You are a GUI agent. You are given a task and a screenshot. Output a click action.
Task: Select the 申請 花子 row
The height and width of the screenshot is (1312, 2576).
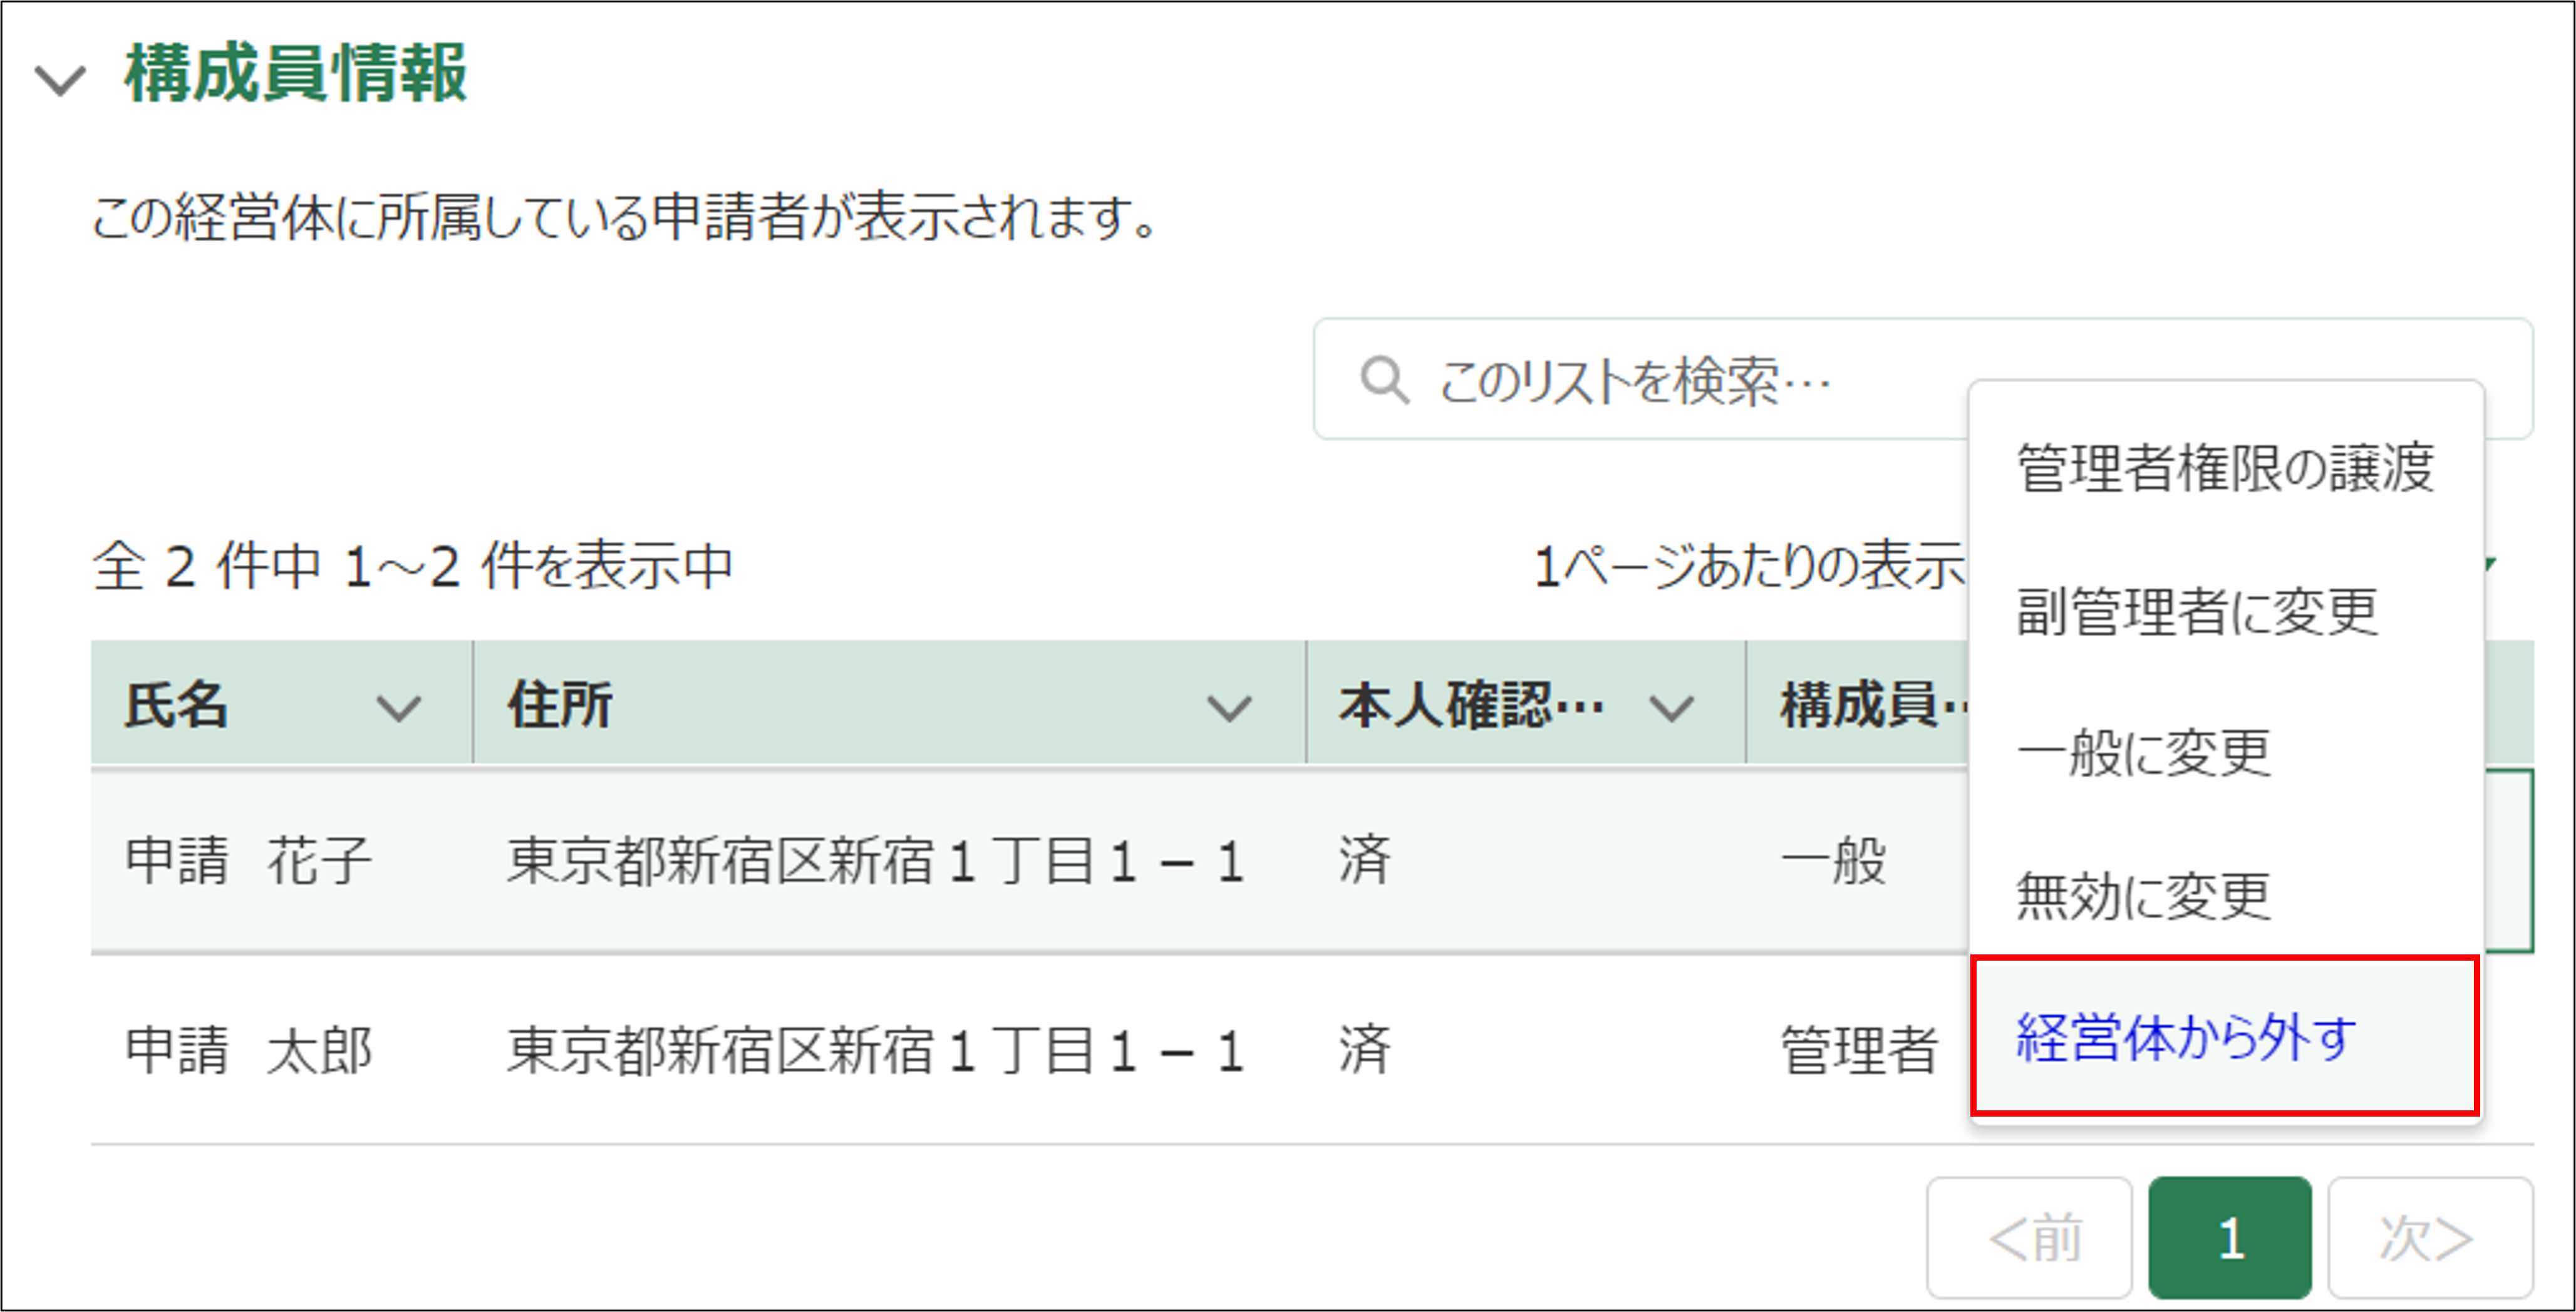pyautogui.click(x=248, y=860)
